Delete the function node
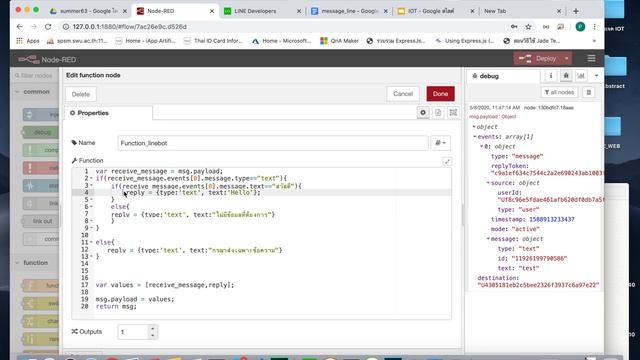Image resolution: width=640 pixels, height=360 pixels. click(x=81, y=94)
